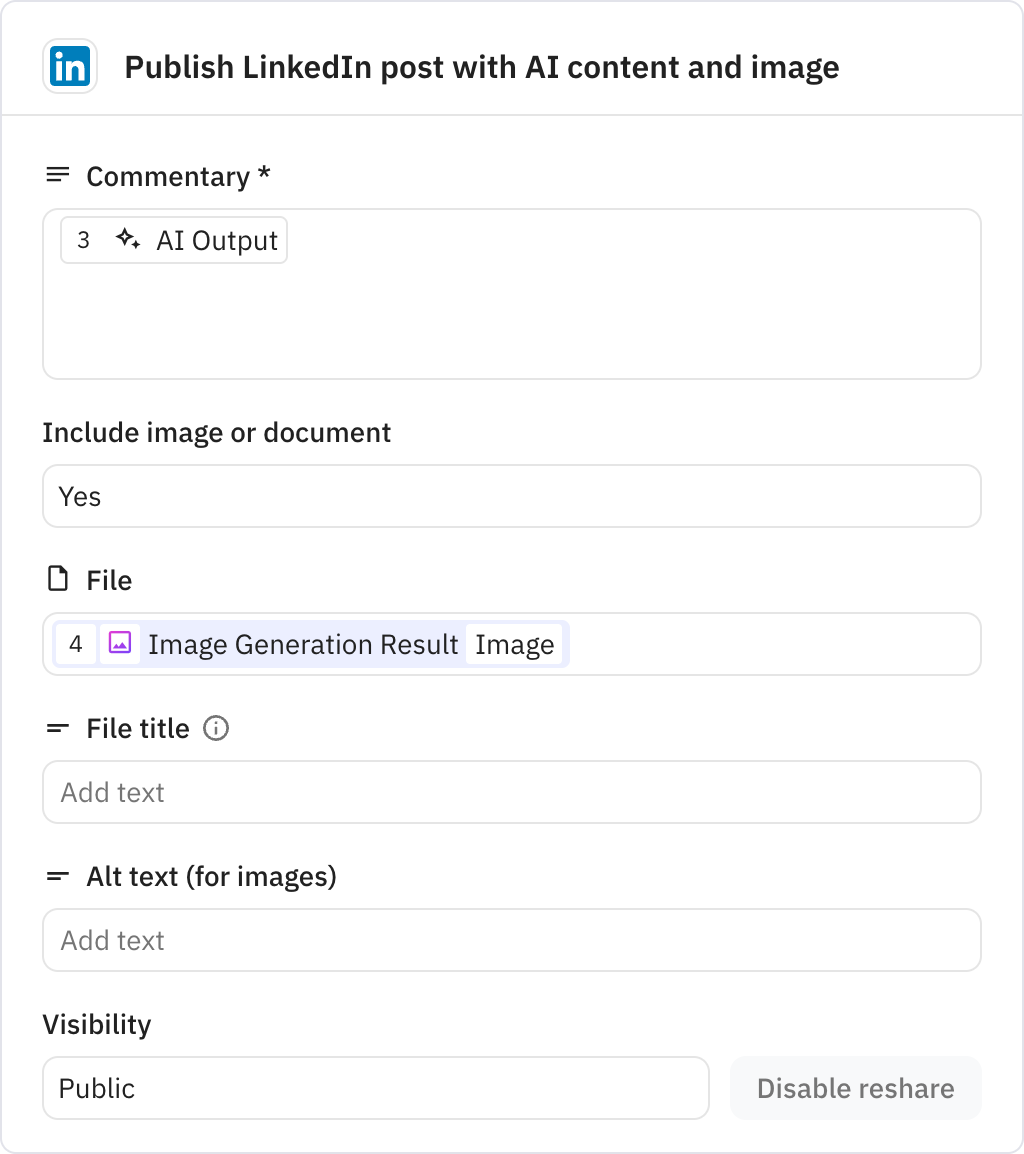Select the Image Generation Result chip
The height and width of the screenshot is (1154, 1024).
301,644
